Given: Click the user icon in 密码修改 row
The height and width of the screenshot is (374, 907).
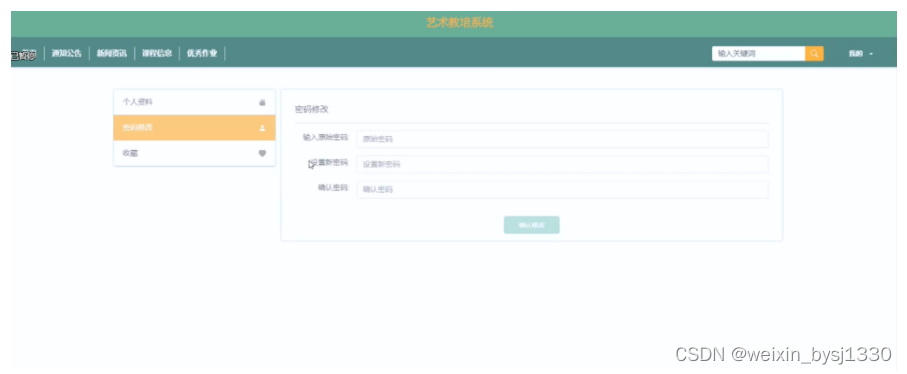Looking at the screenshot, I should (262, 128).
